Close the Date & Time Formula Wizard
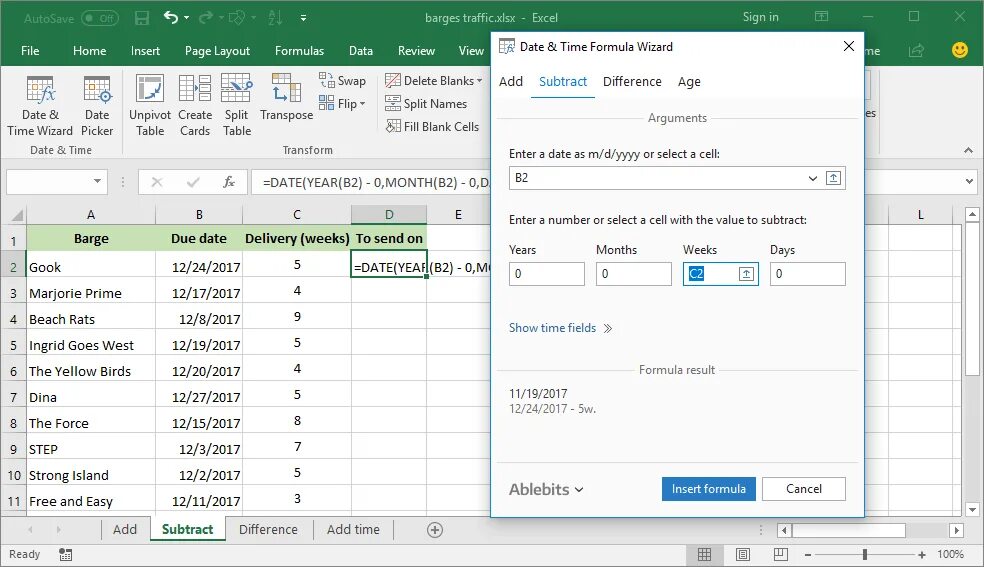984x567 pixels. [x=848, y=46]
